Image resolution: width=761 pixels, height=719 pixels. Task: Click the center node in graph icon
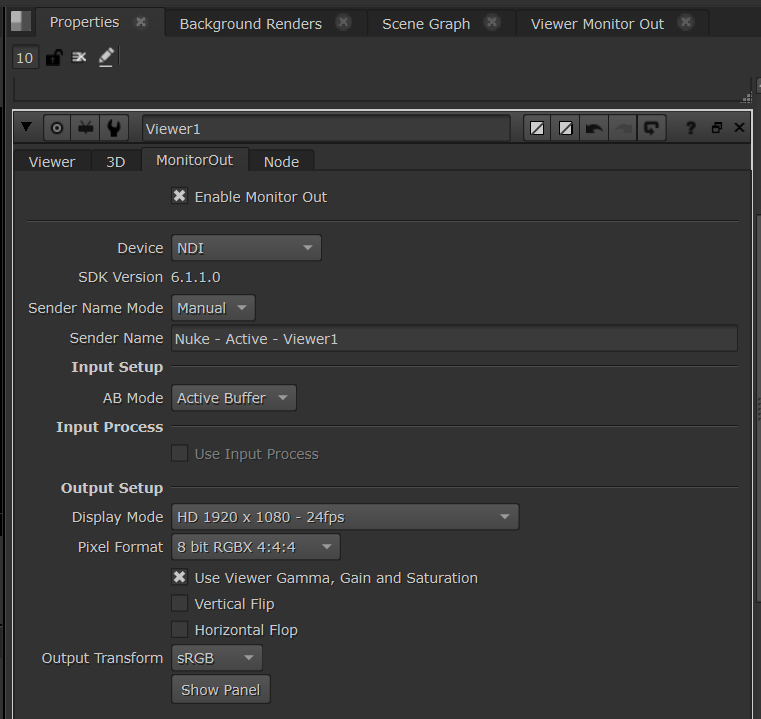pyautogui.click(x=57, y=128)
